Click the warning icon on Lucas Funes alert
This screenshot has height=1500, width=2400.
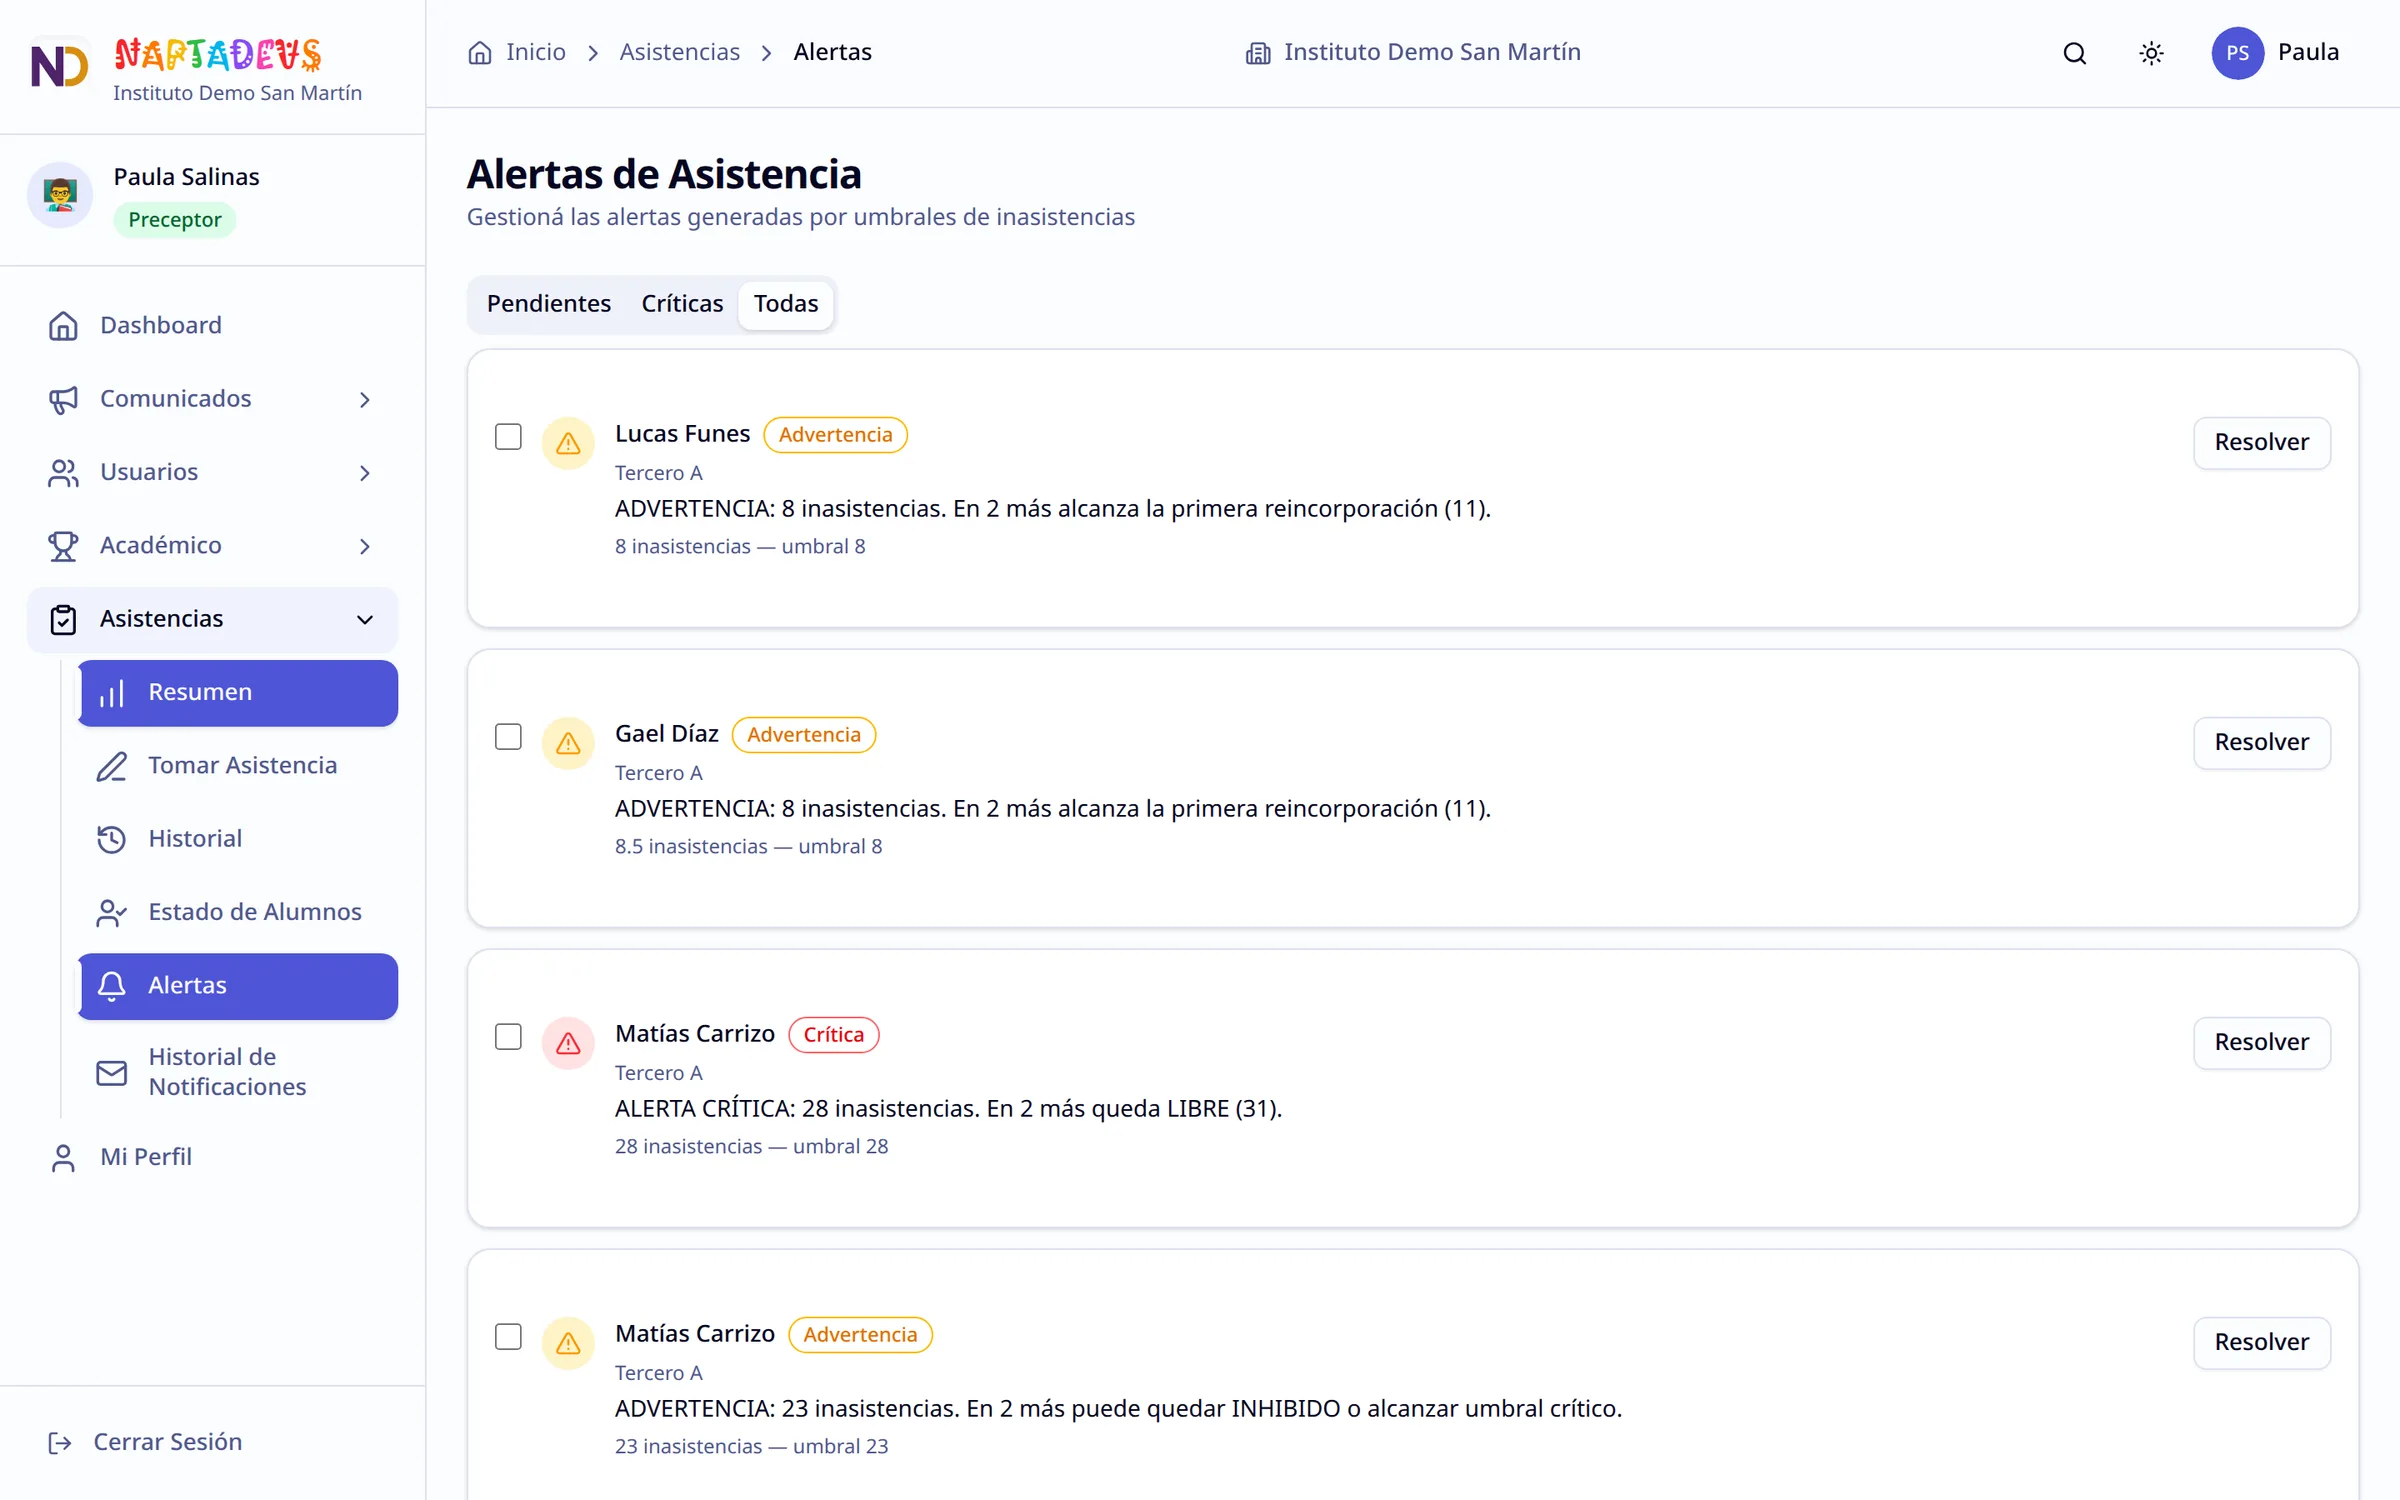tap(568, 443)
